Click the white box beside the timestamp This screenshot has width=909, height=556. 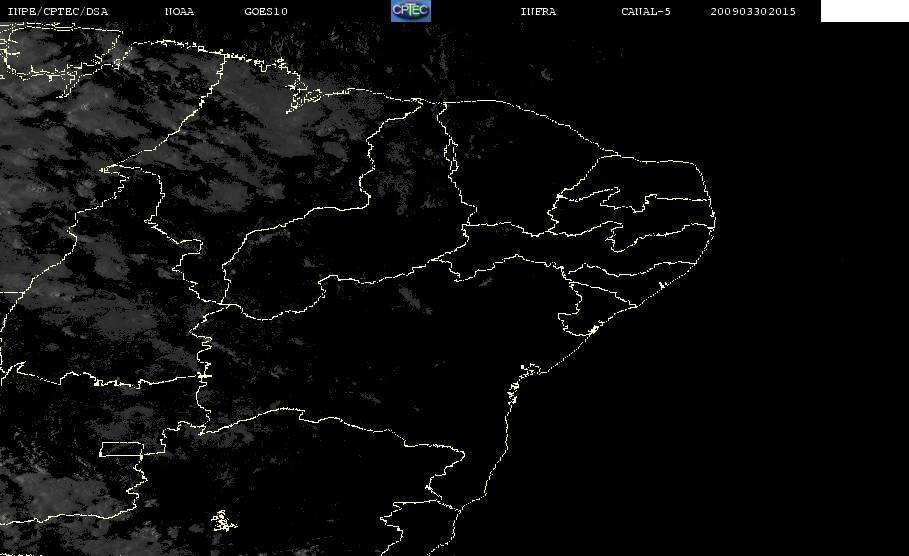tap(864, 11)
